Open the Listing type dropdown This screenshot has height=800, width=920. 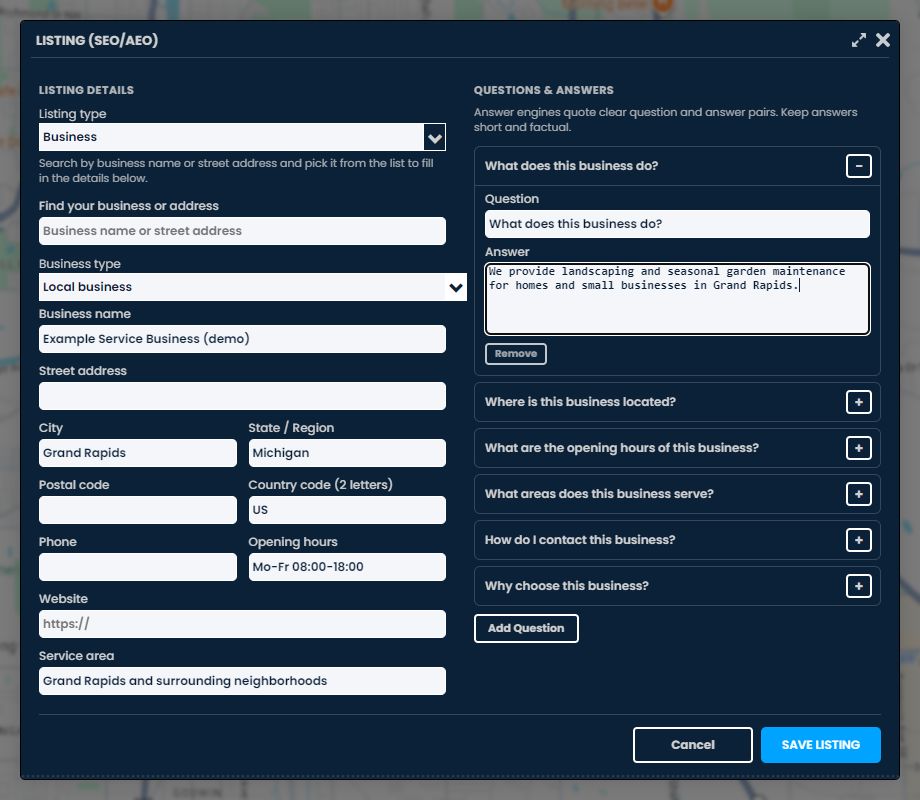(242, 137)
